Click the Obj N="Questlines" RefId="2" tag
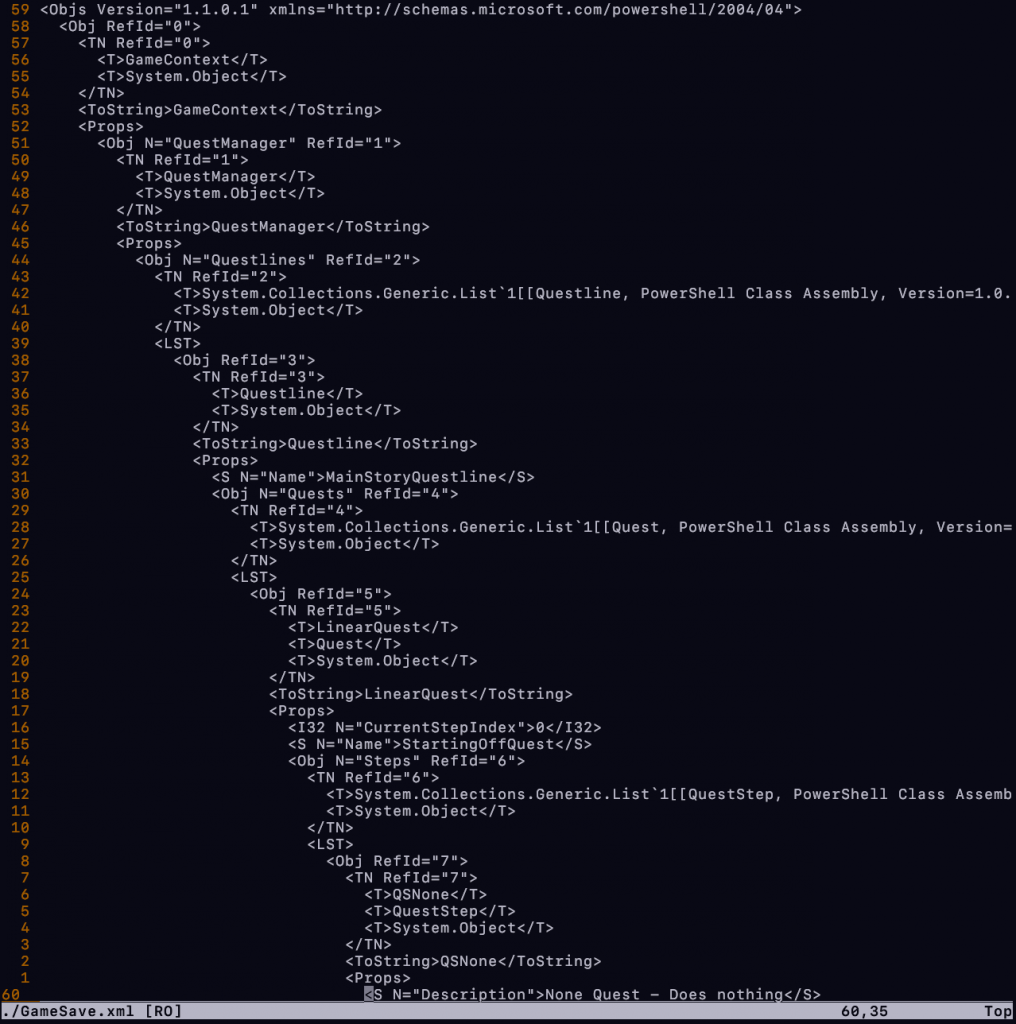Viewport: 1016px width, 1024px height. 277,260
